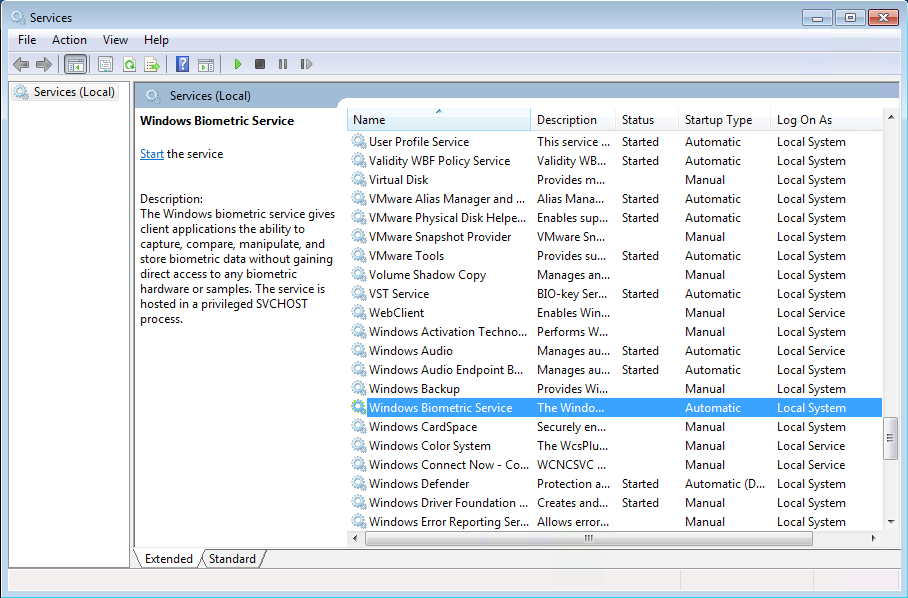Click the BIO-key Ser... description cell
Screen dimensions: 908x598
(x=572, y=294)
